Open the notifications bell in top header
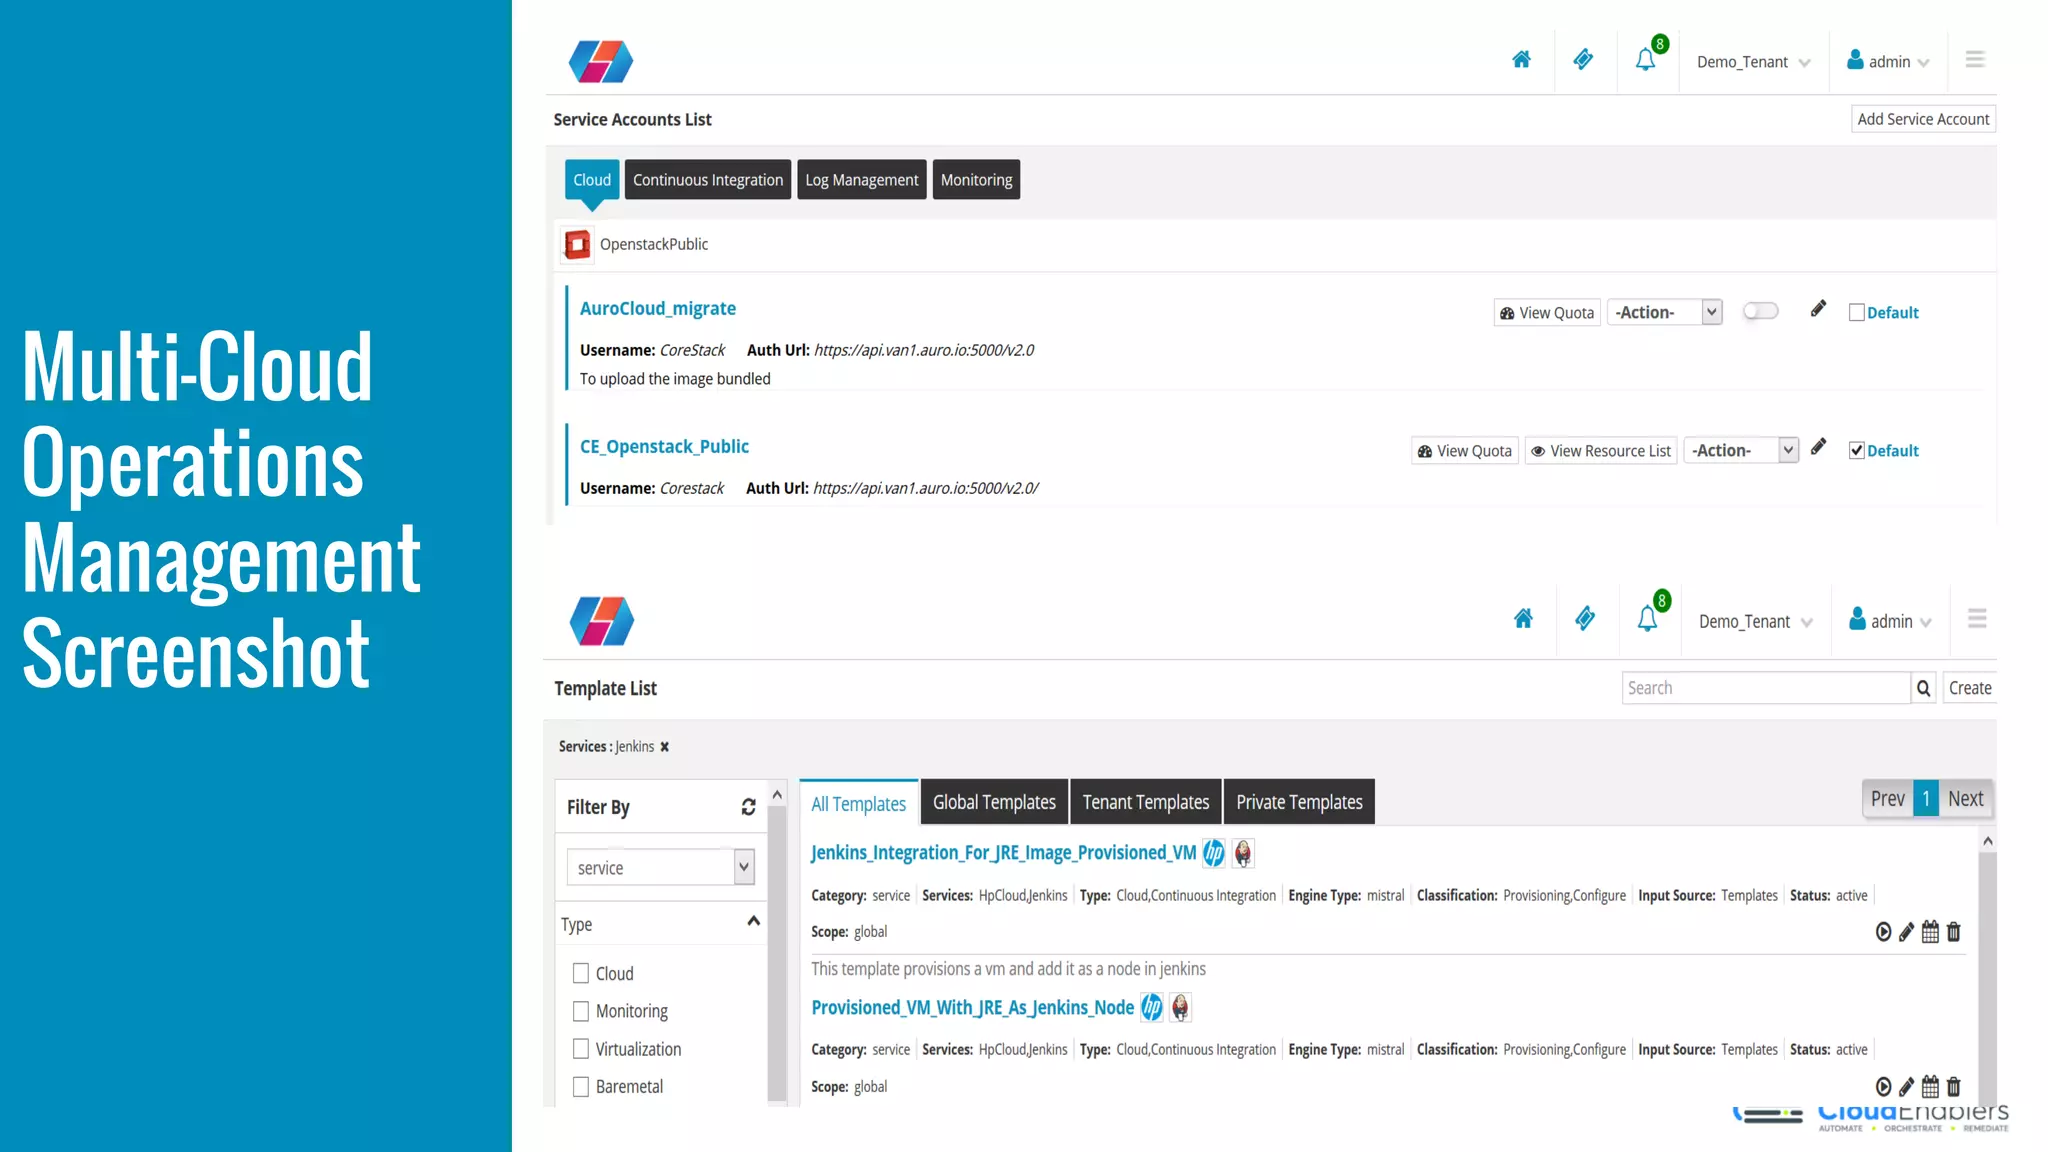This screenshot has height=1152, width=2048. point(1645,60)
